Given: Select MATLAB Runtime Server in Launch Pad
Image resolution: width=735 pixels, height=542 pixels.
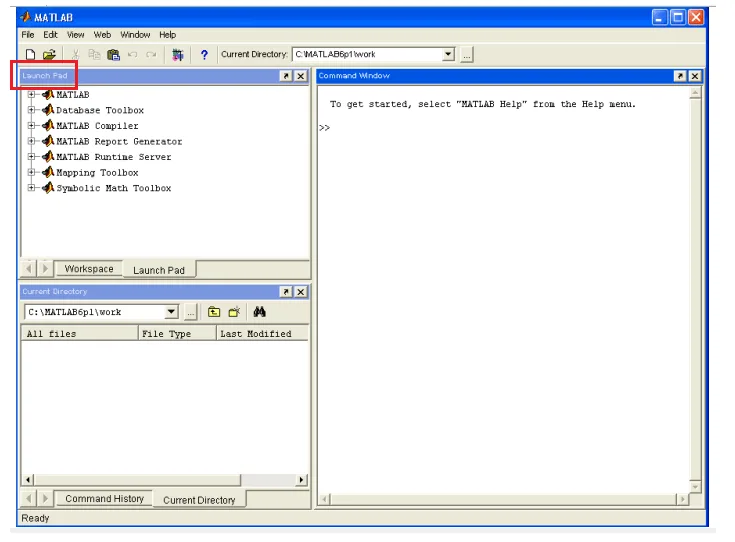Looking at the screenshot, I should pyautogui.click(x=113, y=157).
